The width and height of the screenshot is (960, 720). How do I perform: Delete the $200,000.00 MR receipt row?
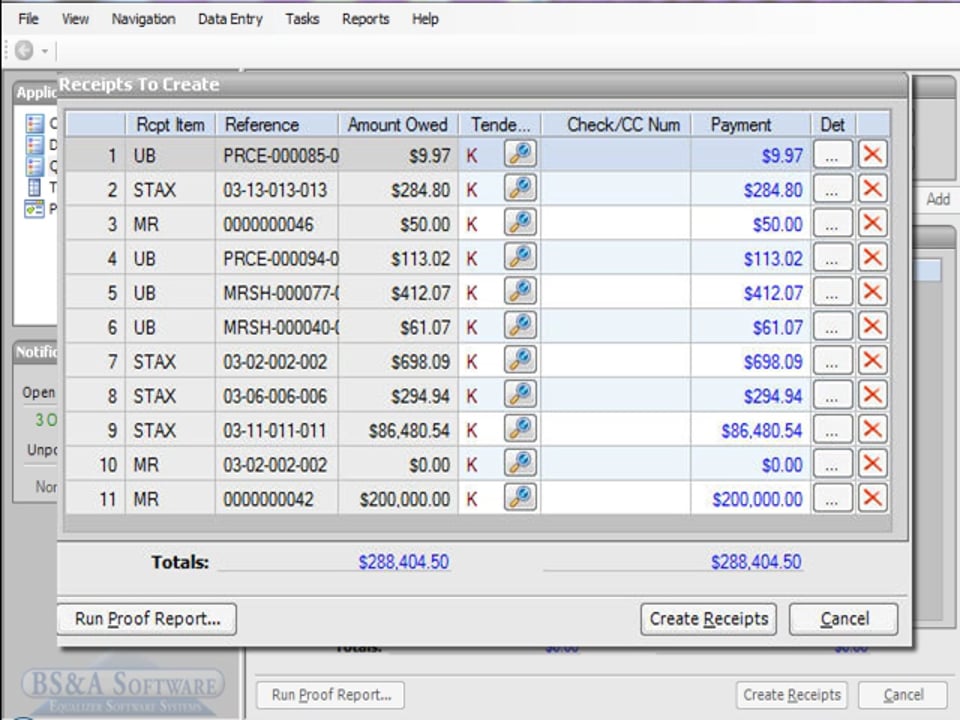872,498
